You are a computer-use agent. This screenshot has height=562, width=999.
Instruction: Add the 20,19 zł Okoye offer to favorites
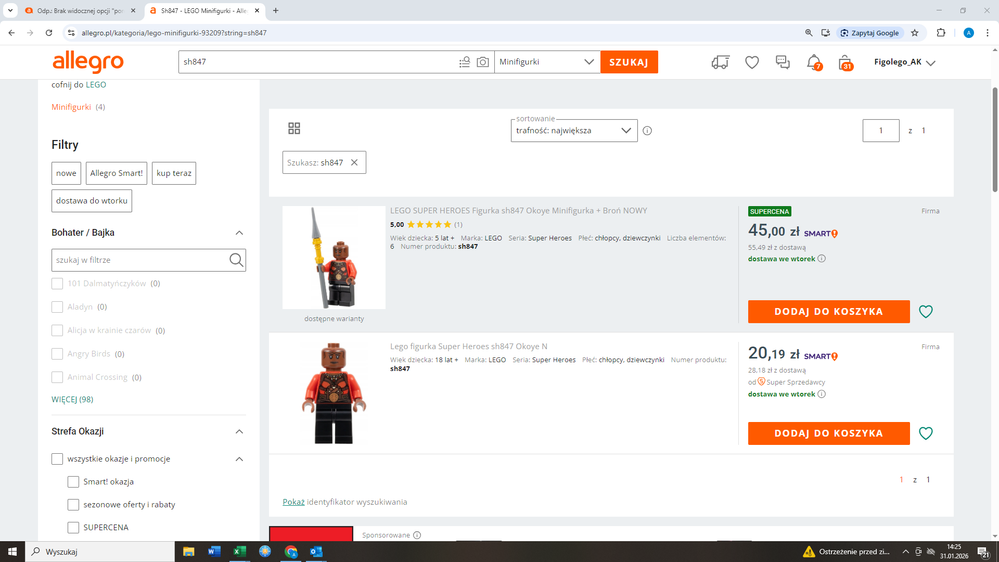pos(926,433)
